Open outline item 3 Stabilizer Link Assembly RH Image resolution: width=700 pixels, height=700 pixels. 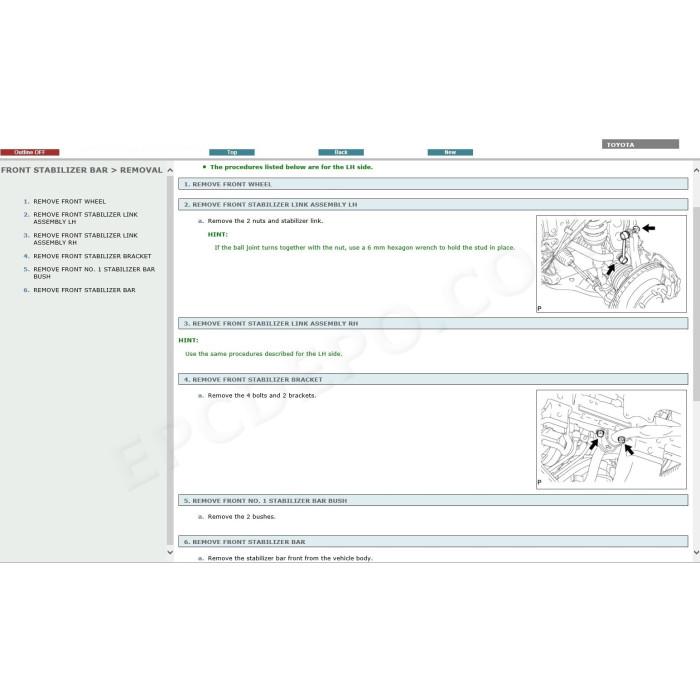click(85, 239)
